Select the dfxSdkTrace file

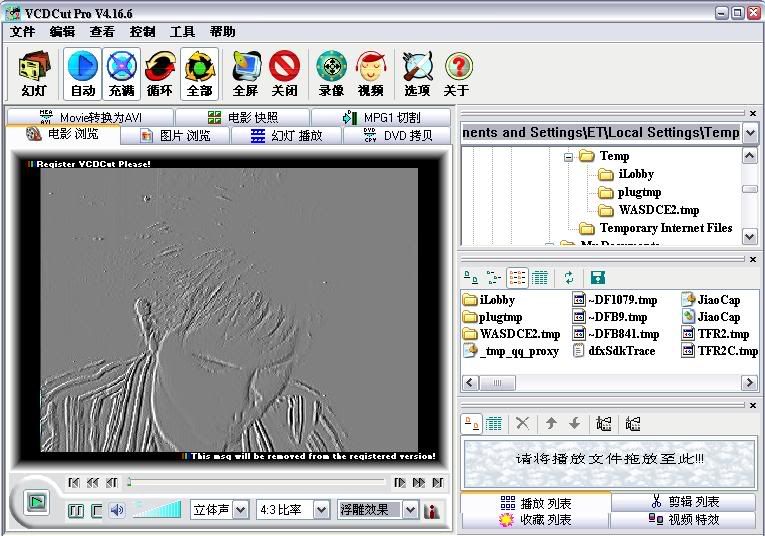[x=614, y=351]
